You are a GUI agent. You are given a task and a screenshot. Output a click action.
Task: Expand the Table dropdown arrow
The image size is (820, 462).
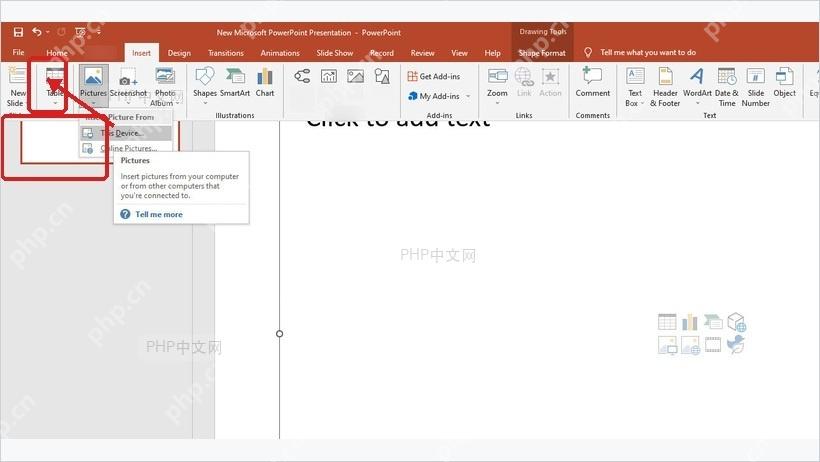pos(55,103)
